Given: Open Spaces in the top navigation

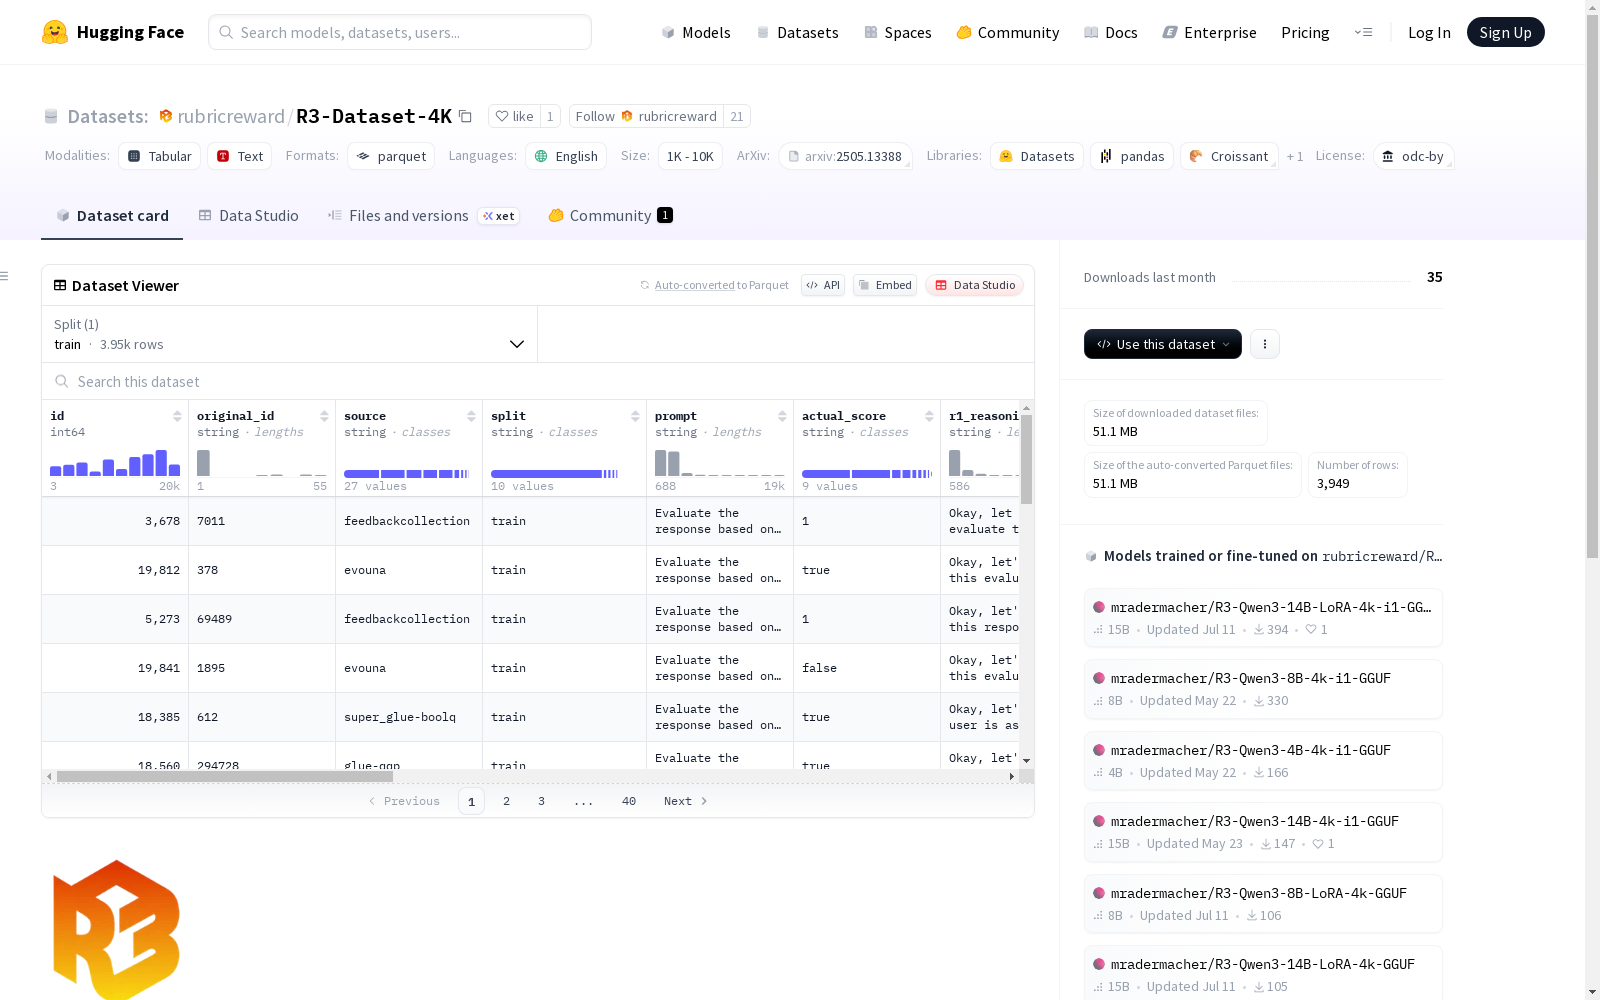Looking at the screenshot, I should pos(898,32).
